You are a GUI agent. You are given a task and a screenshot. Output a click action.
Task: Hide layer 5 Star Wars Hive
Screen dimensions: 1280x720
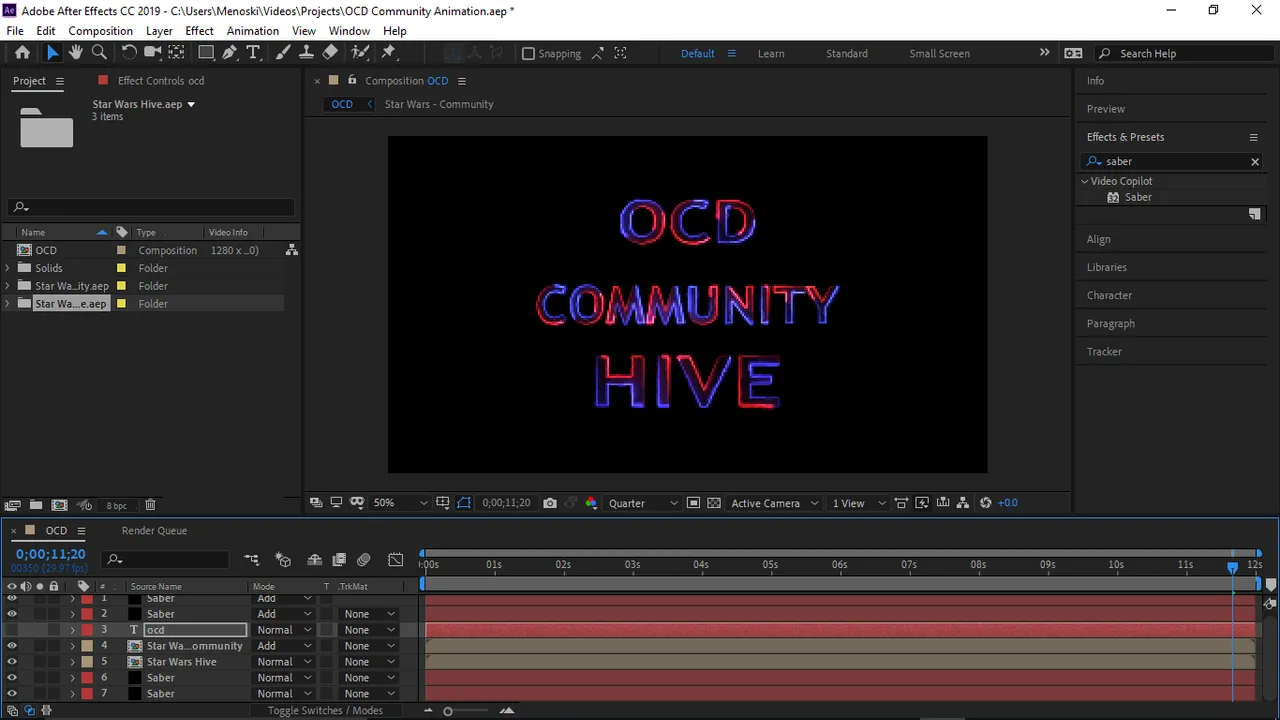12,662
